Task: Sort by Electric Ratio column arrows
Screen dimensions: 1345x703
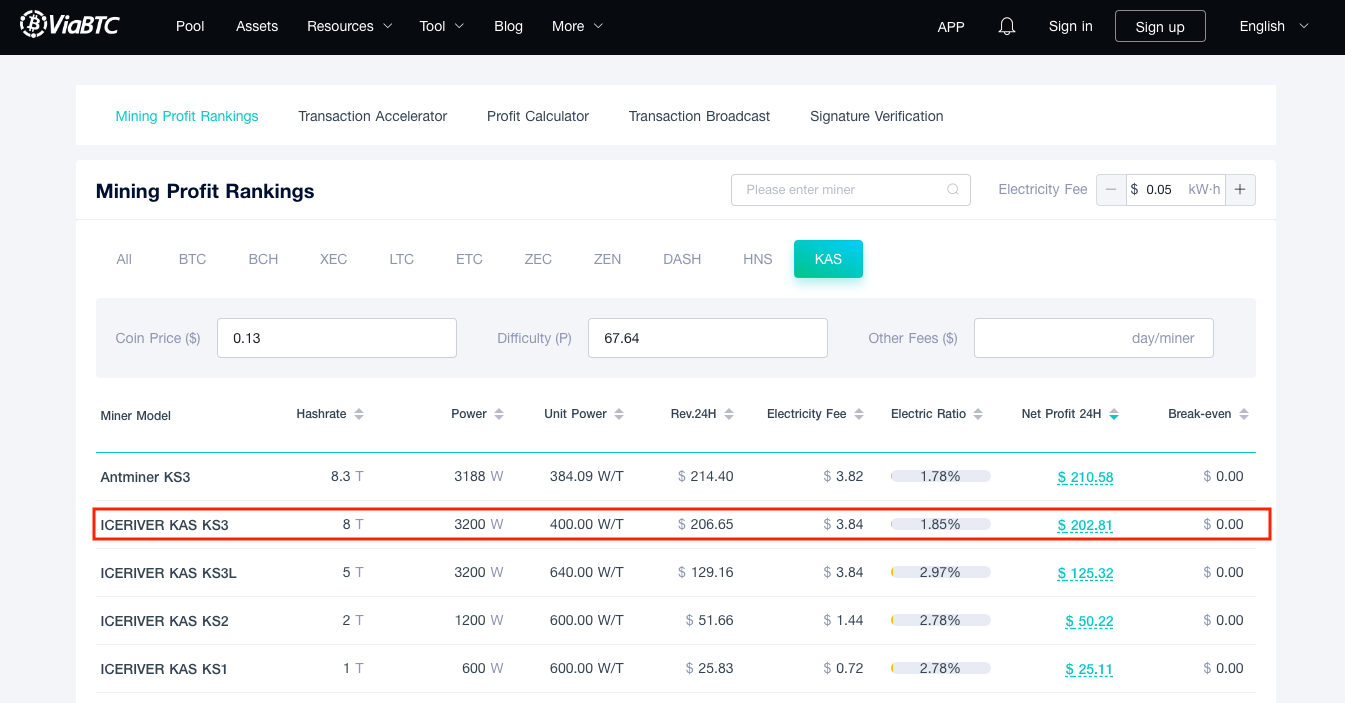Action: pos(978,414)
